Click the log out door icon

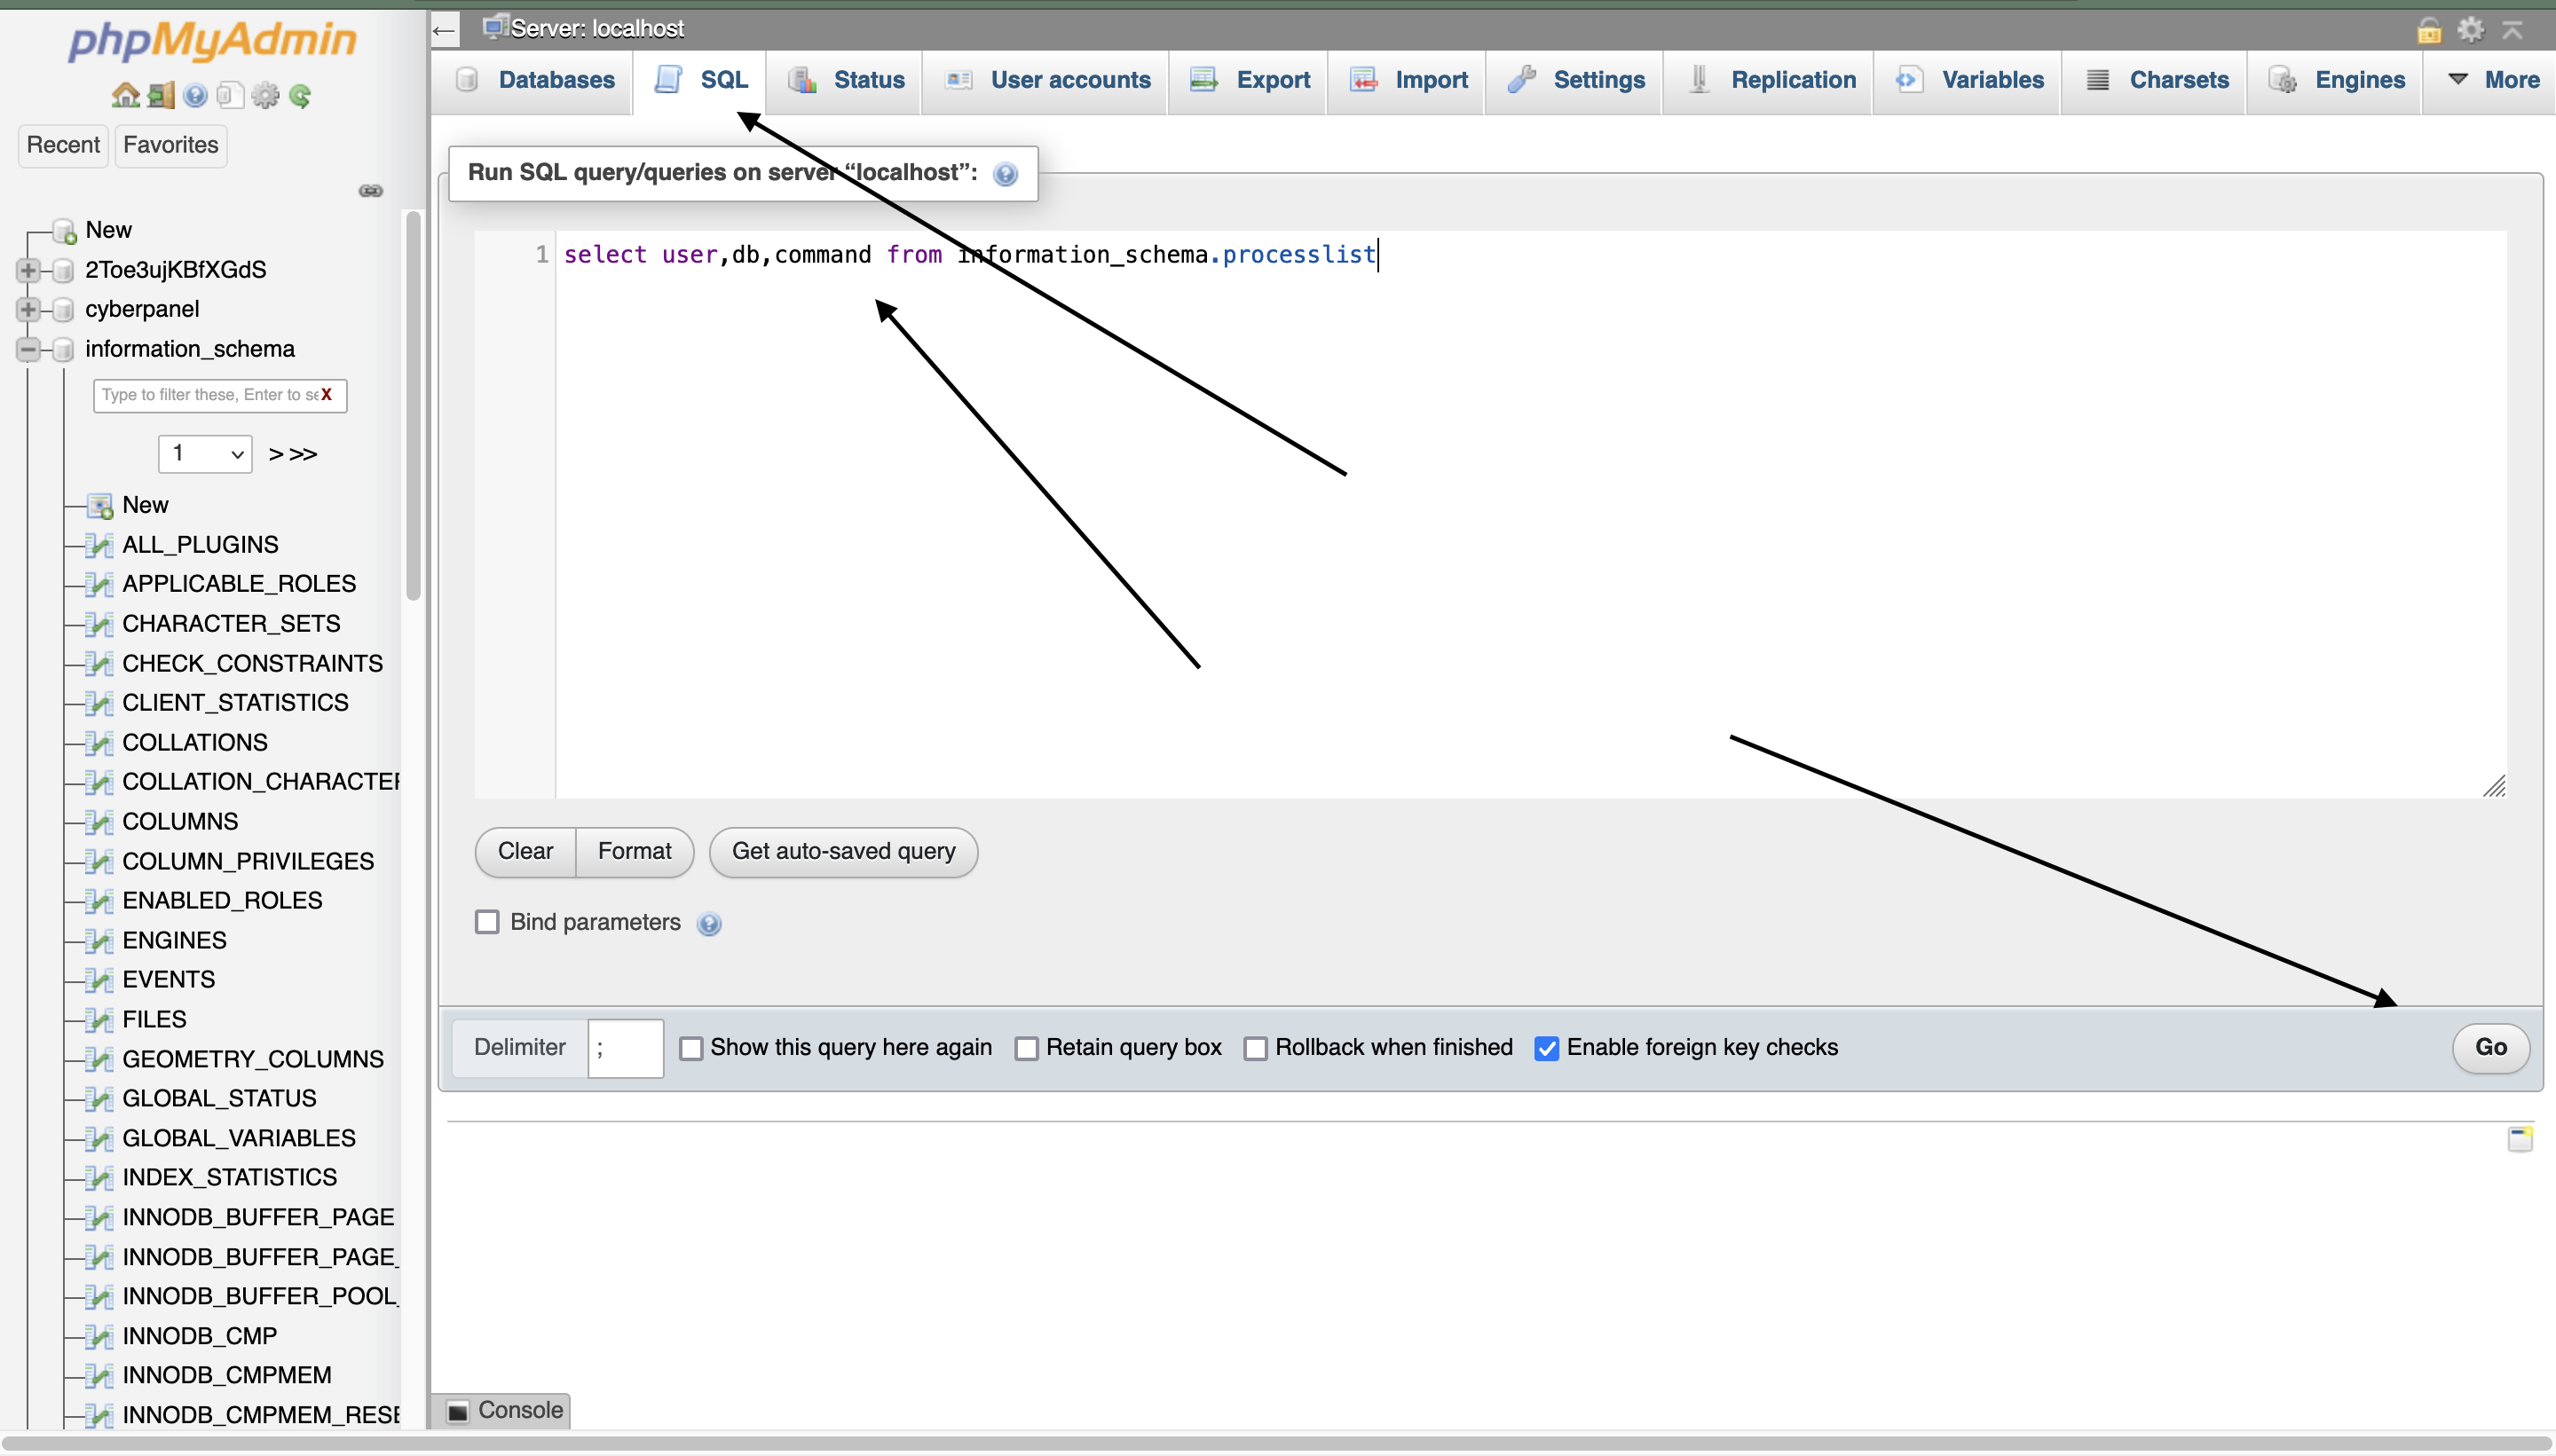[x=161, y=96]
